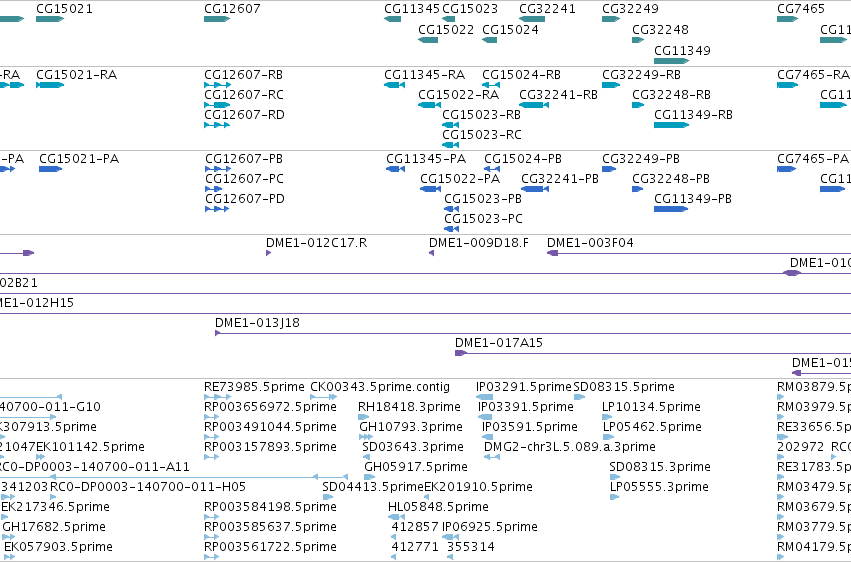Open the CG32248-PB protein label
The width and height of the screenshot is (851, 562).
point(671,178)
